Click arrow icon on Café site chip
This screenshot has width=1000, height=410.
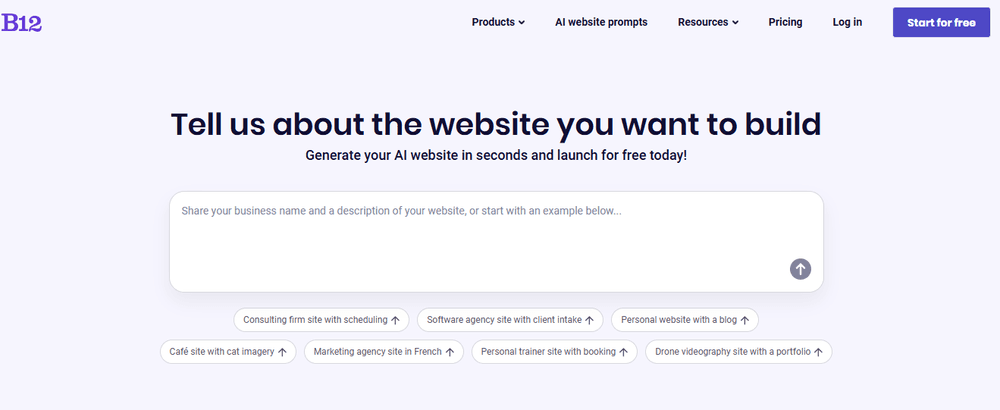click(283, 353)
